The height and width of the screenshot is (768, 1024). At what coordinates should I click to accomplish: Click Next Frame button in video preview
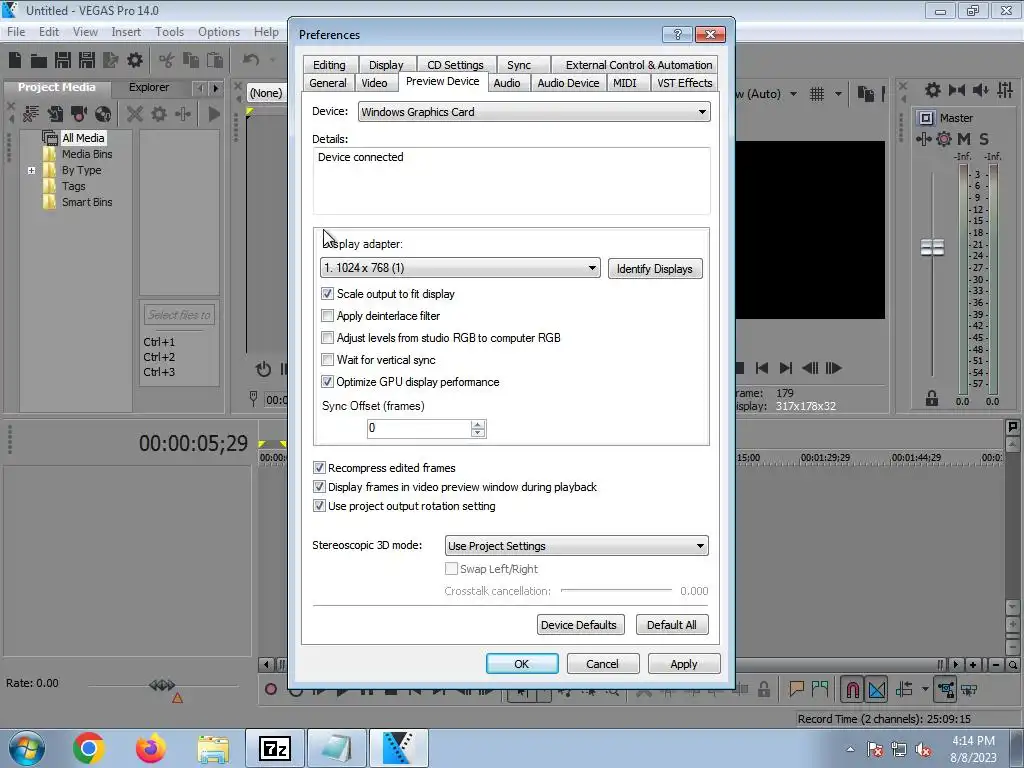point(834,368)
